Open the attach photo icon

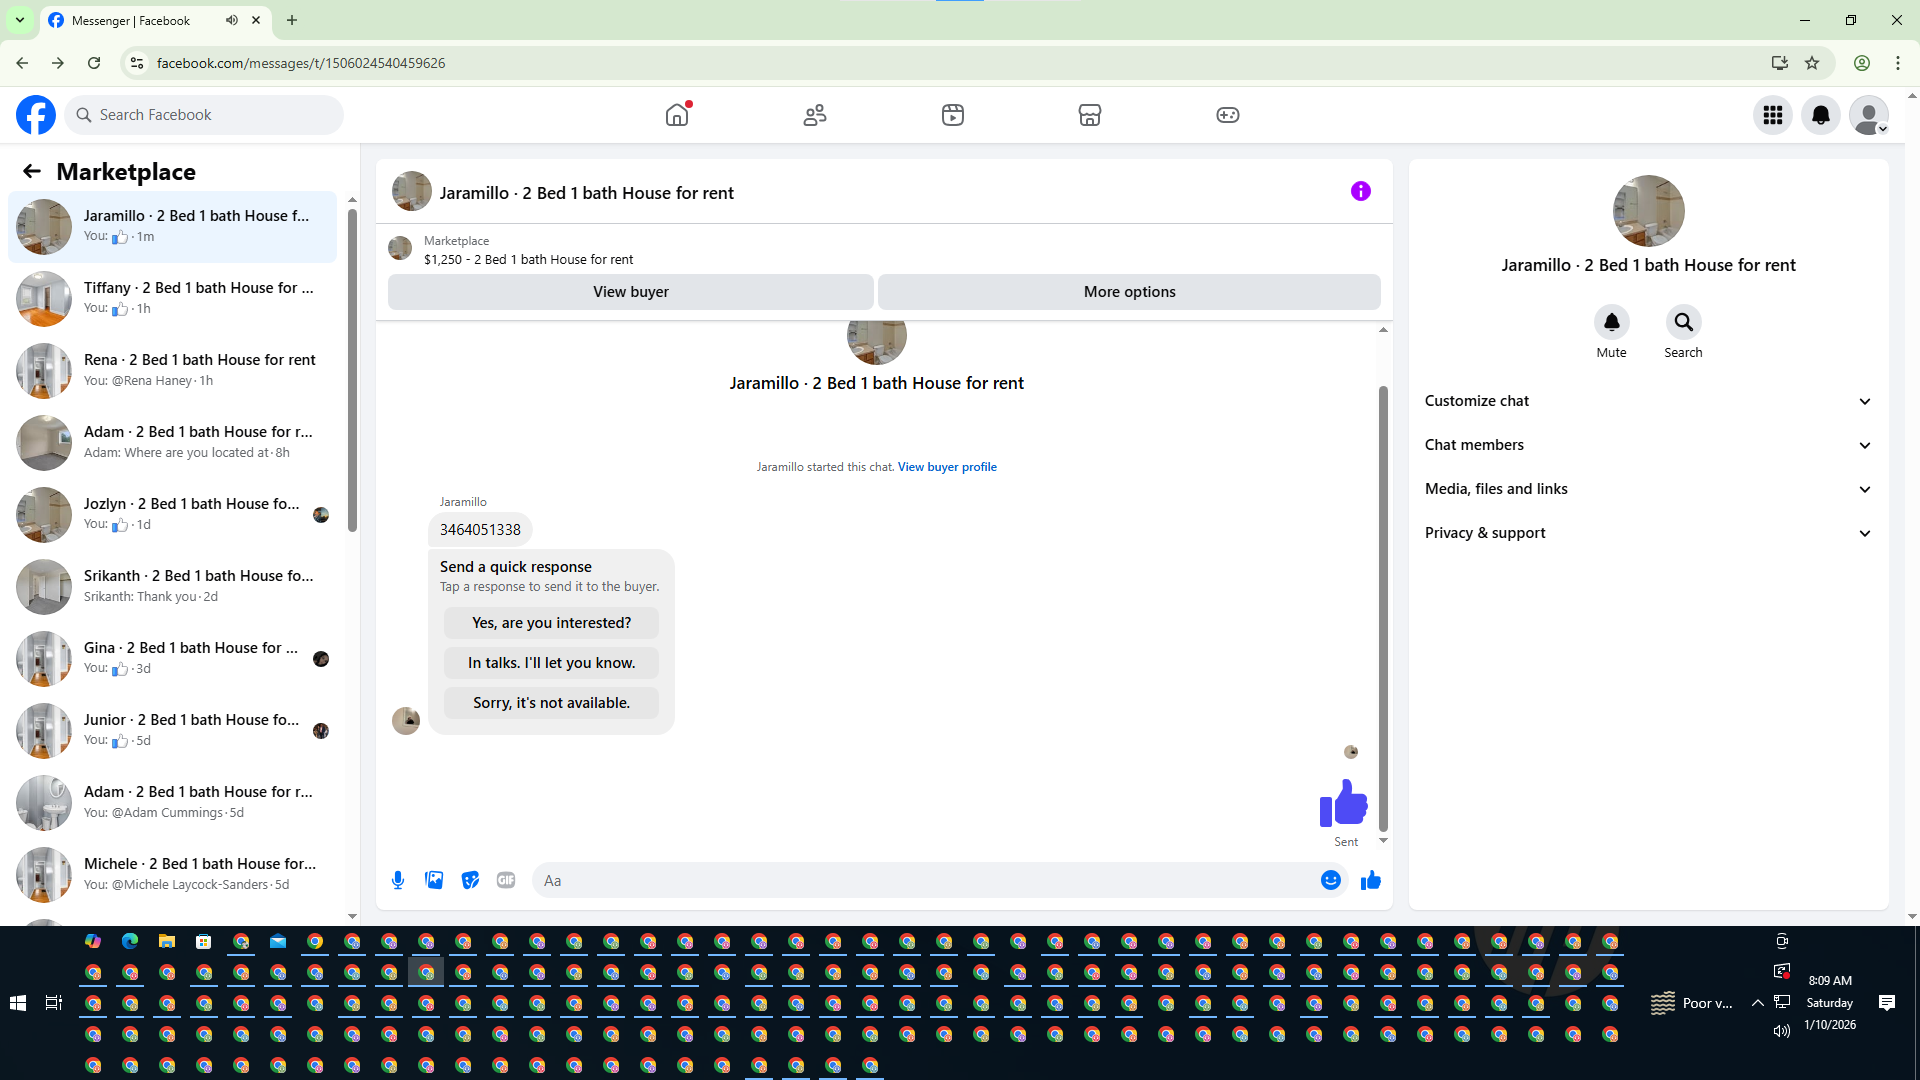(x=434, y=880)
